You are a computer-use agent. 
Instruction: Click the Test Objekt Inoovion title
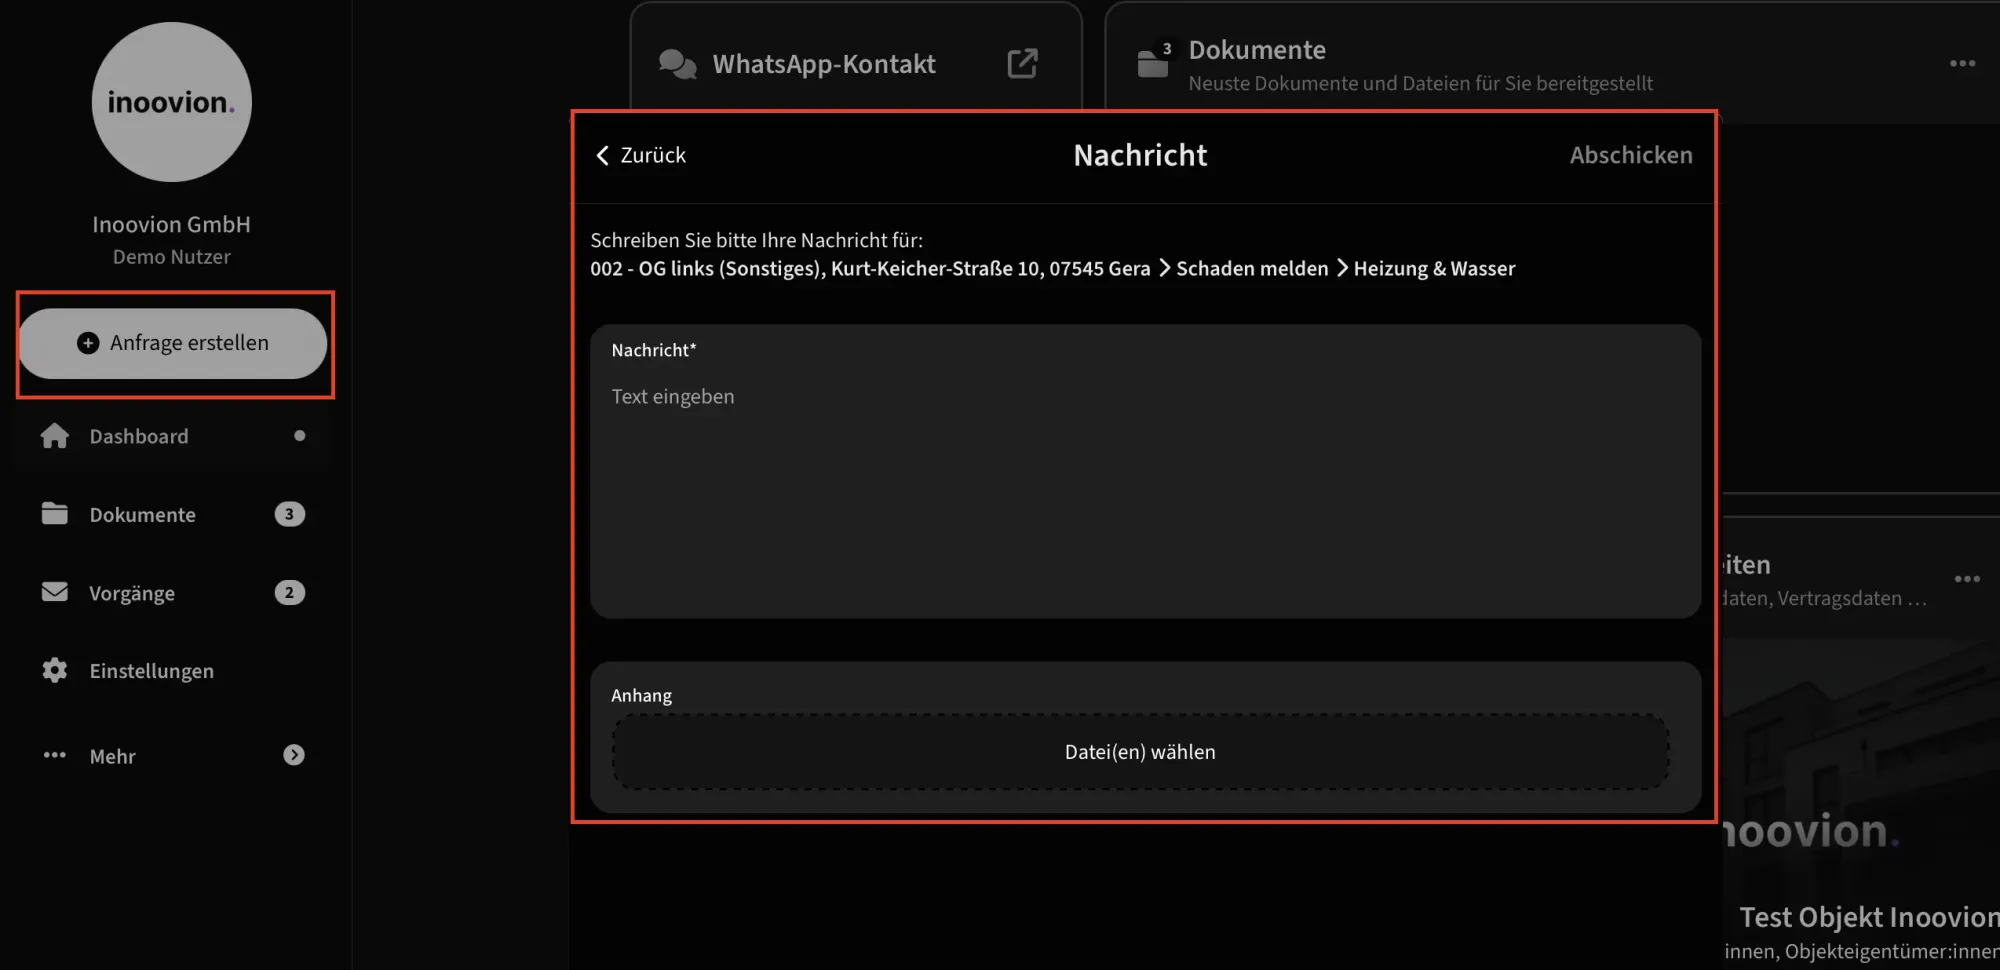click(1869, 917)
